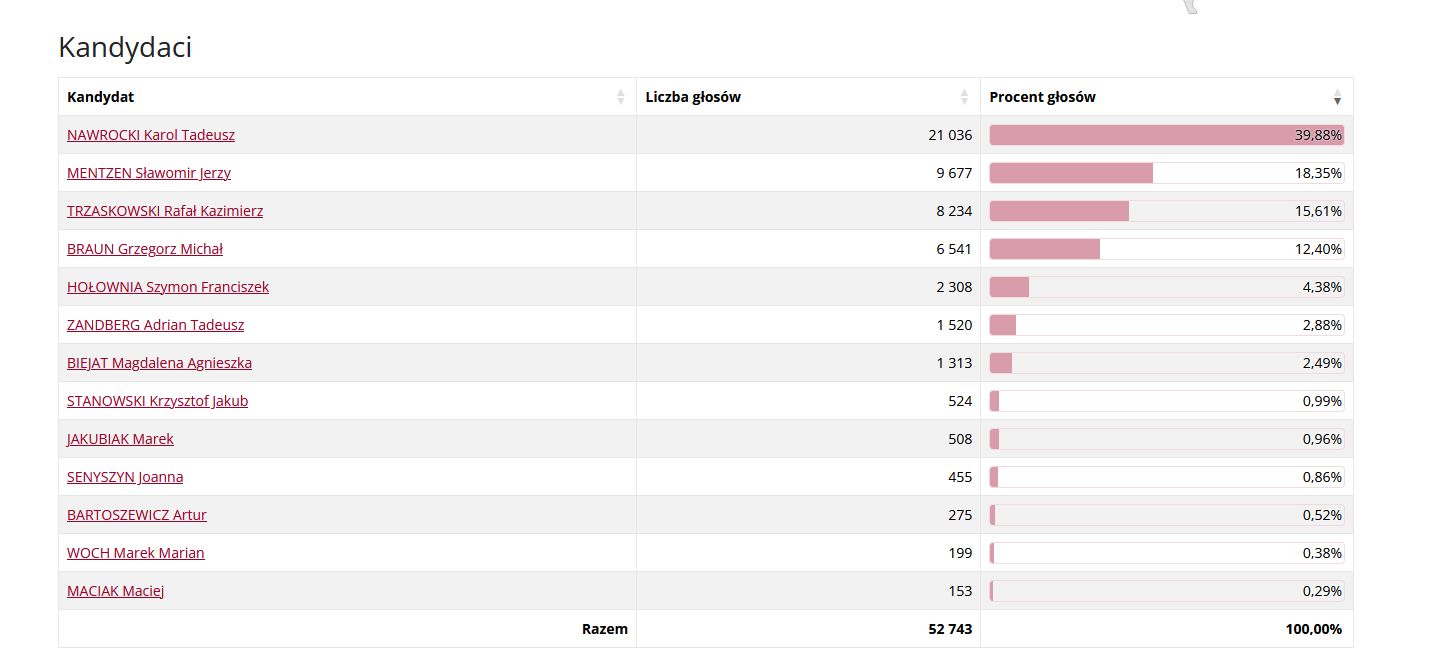This screenshot has width=1442, height=668.
Task: Sort by Liczba głosów column arrows
Action: (x=964, y=97)
